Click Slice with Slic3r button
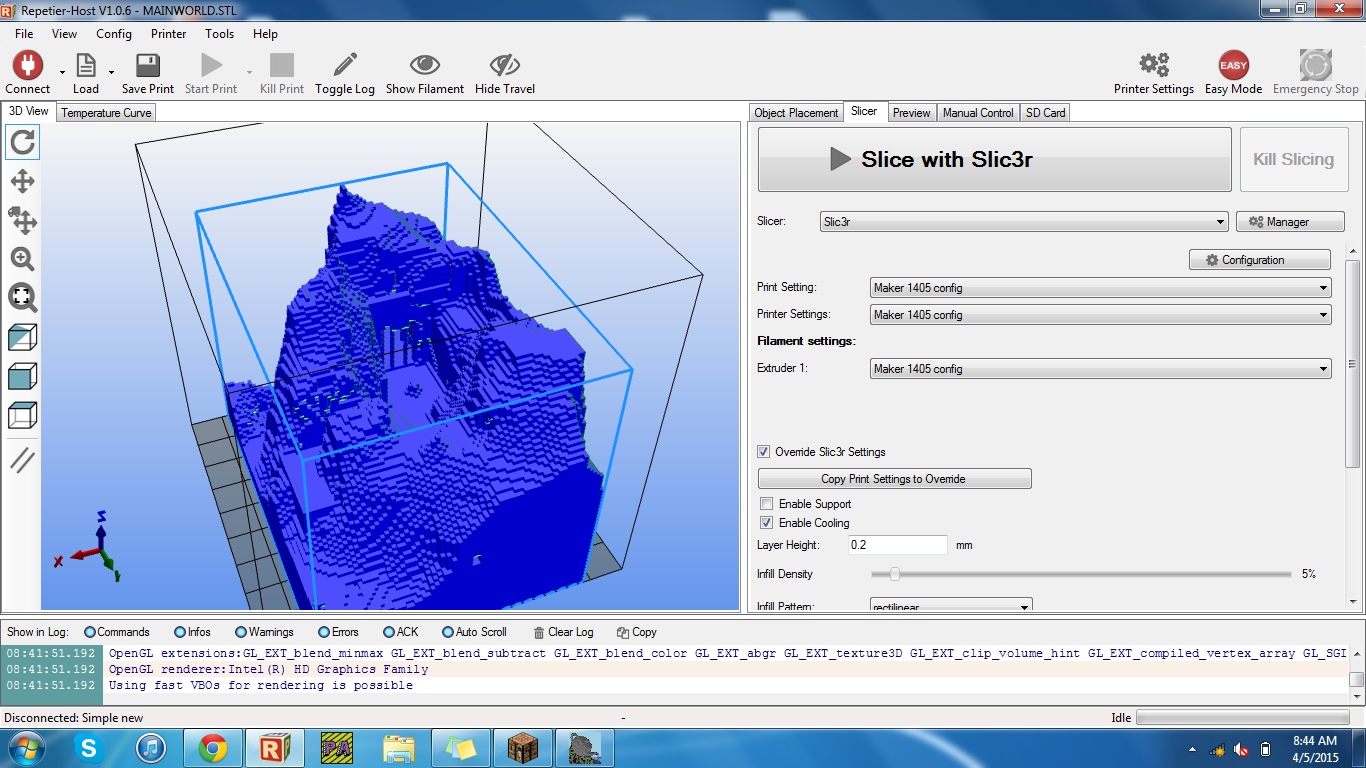Screen dimensions: 1366x768 pyautogui.click(x=995, y=159)
